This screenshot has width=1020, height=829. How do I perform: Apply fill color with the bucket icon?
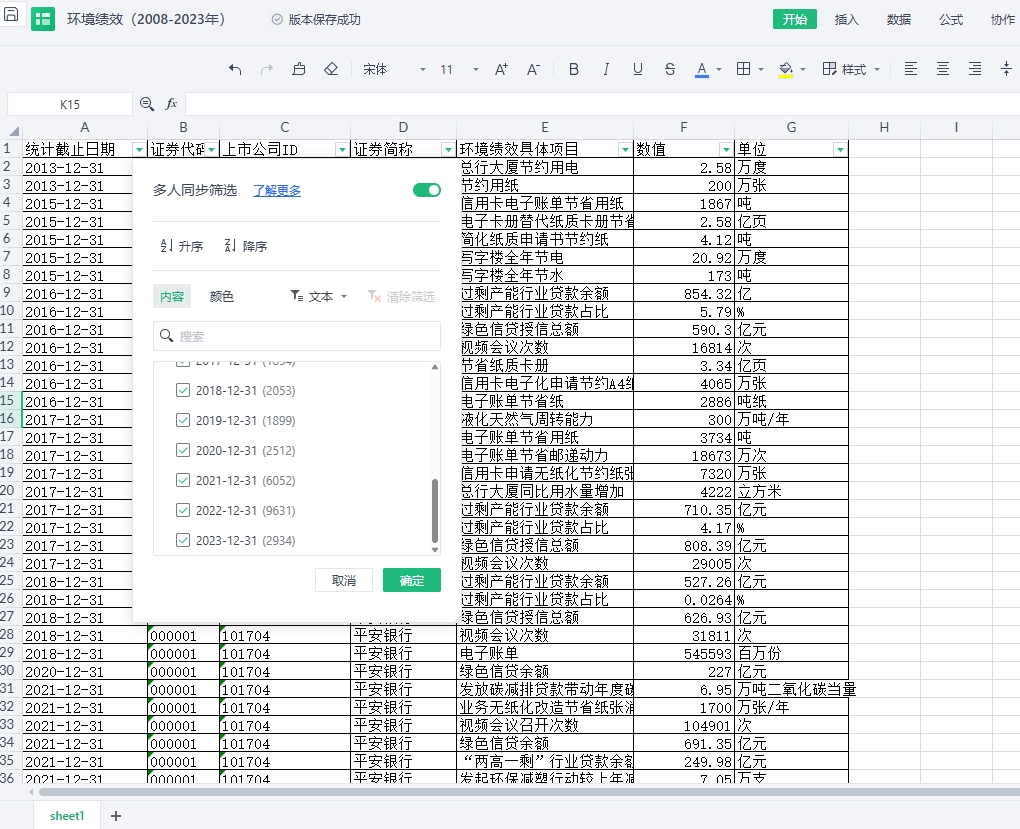pos(786,68)
